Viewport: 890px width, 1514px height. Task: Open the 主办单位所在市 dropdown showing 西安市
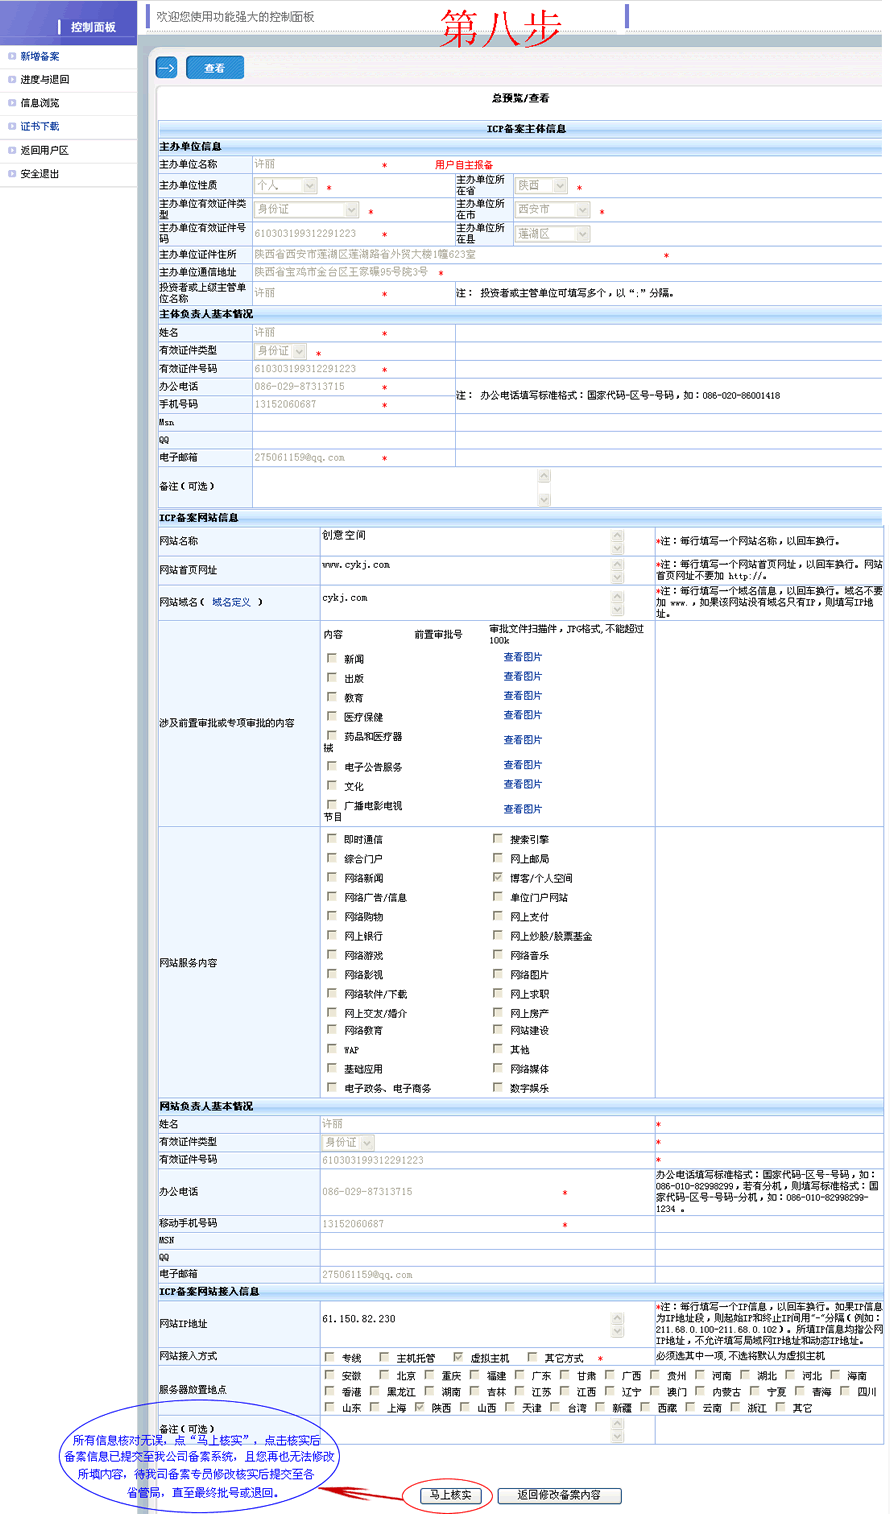tap(553, 209)
